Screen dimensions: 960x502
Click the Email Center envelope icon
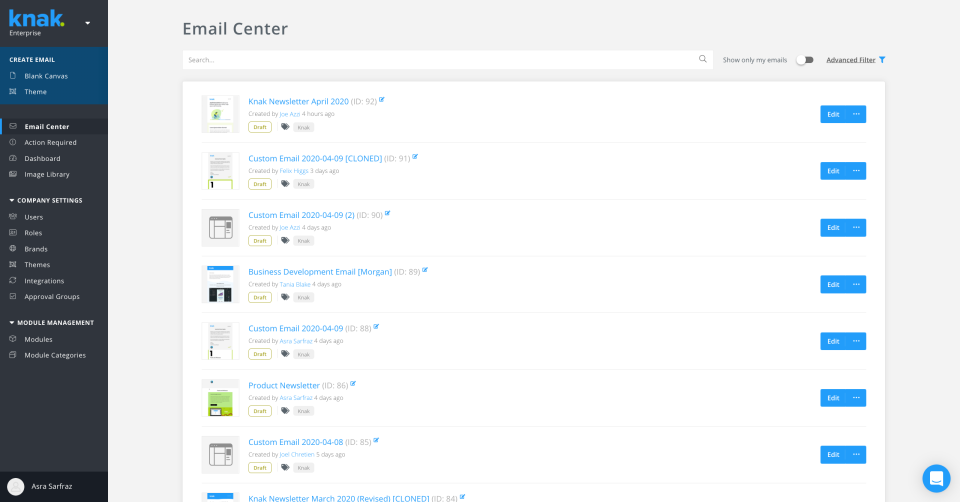[13, 126]
